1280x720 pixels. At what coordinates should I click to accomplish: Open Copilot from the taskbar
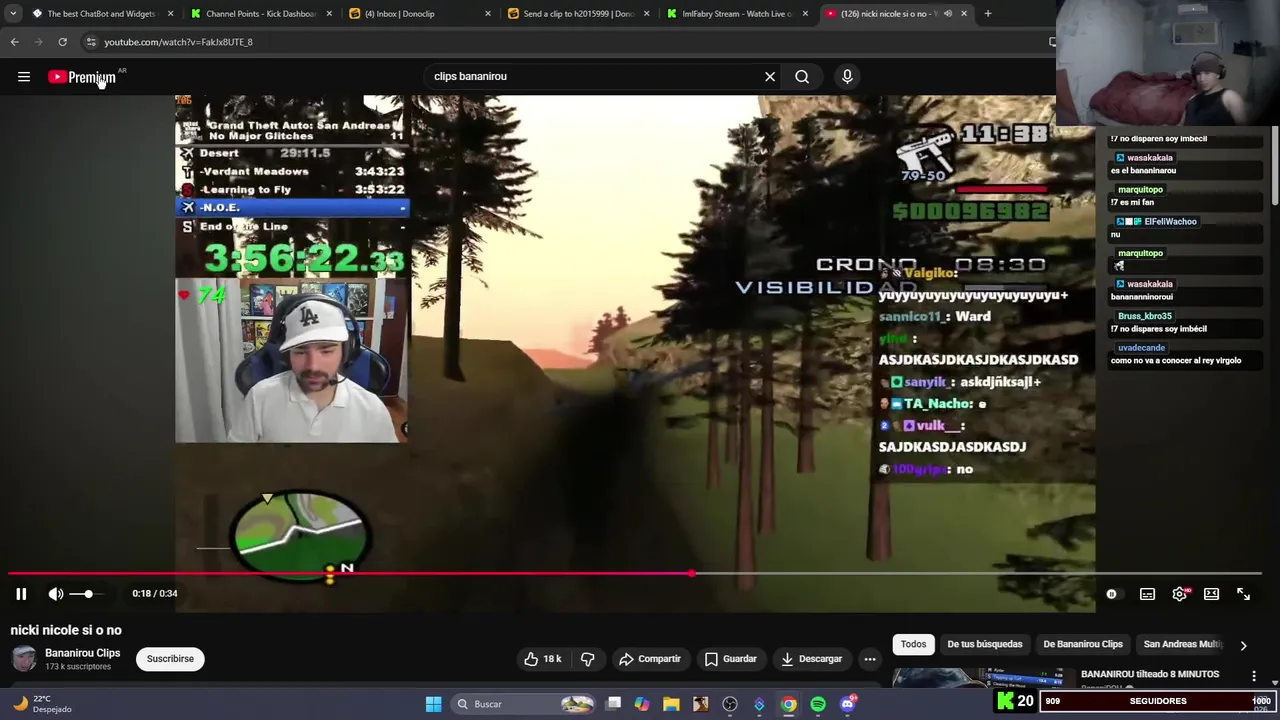tap(642, 704)
